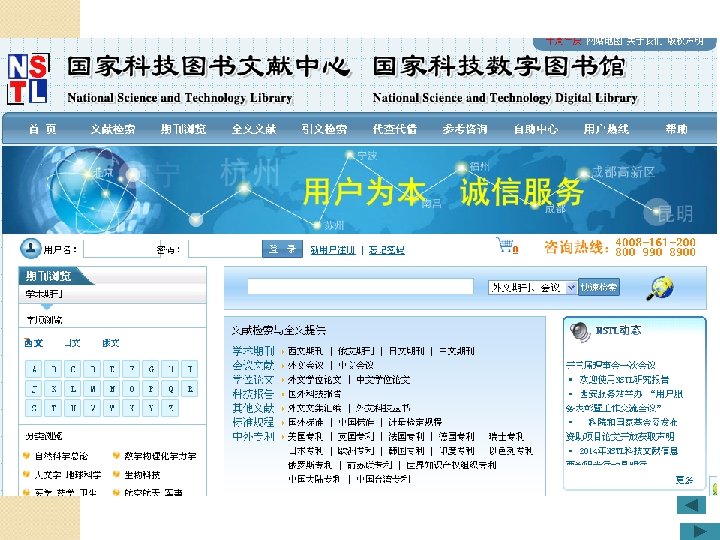The height and width of the screenshot is (540, 720).
Task: Open the 中国大陆专利 link
Action: 315,479
